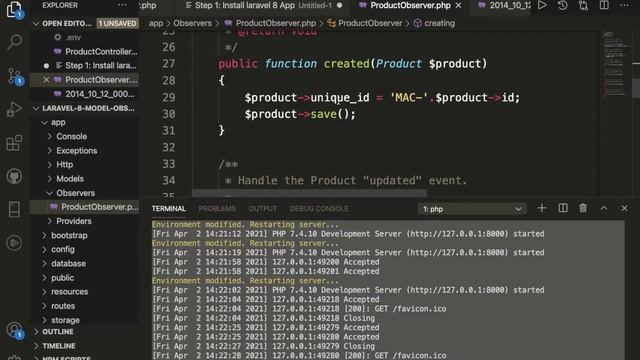Switch to the Problems panel tab
Screen dimensions: 640x360
click(x=217, y=209)
